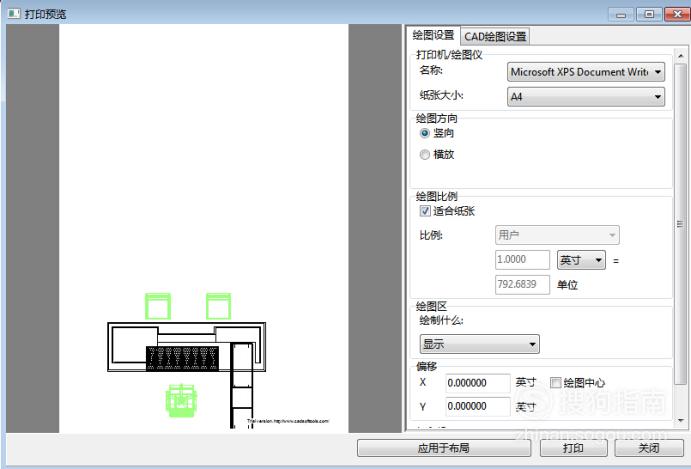Toggle the 适合纸张 checkbox

[425, 211]
